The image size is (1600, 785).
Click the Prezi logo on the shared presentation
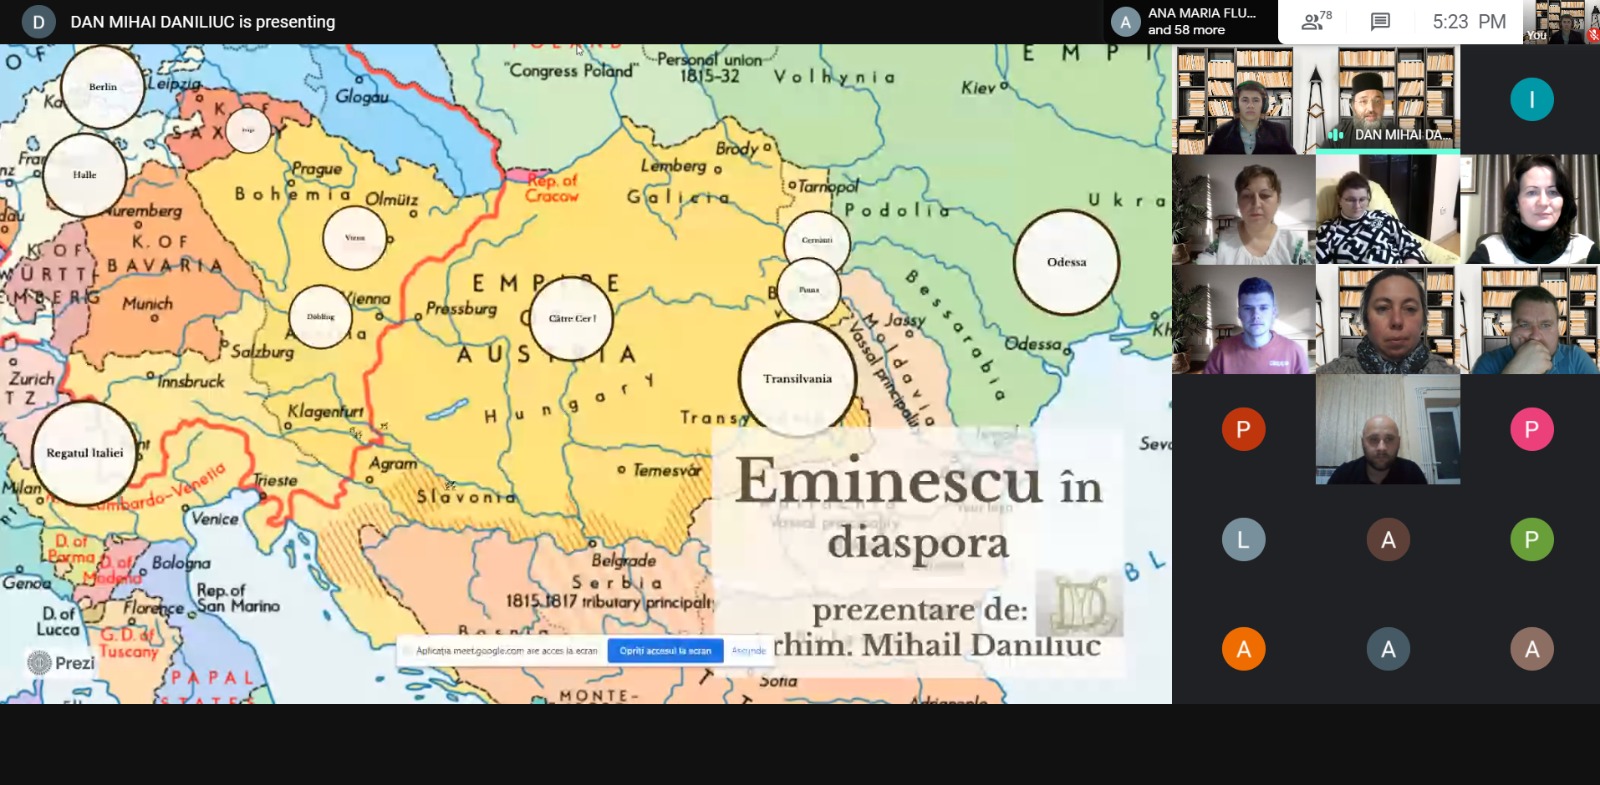pos(61,662)
